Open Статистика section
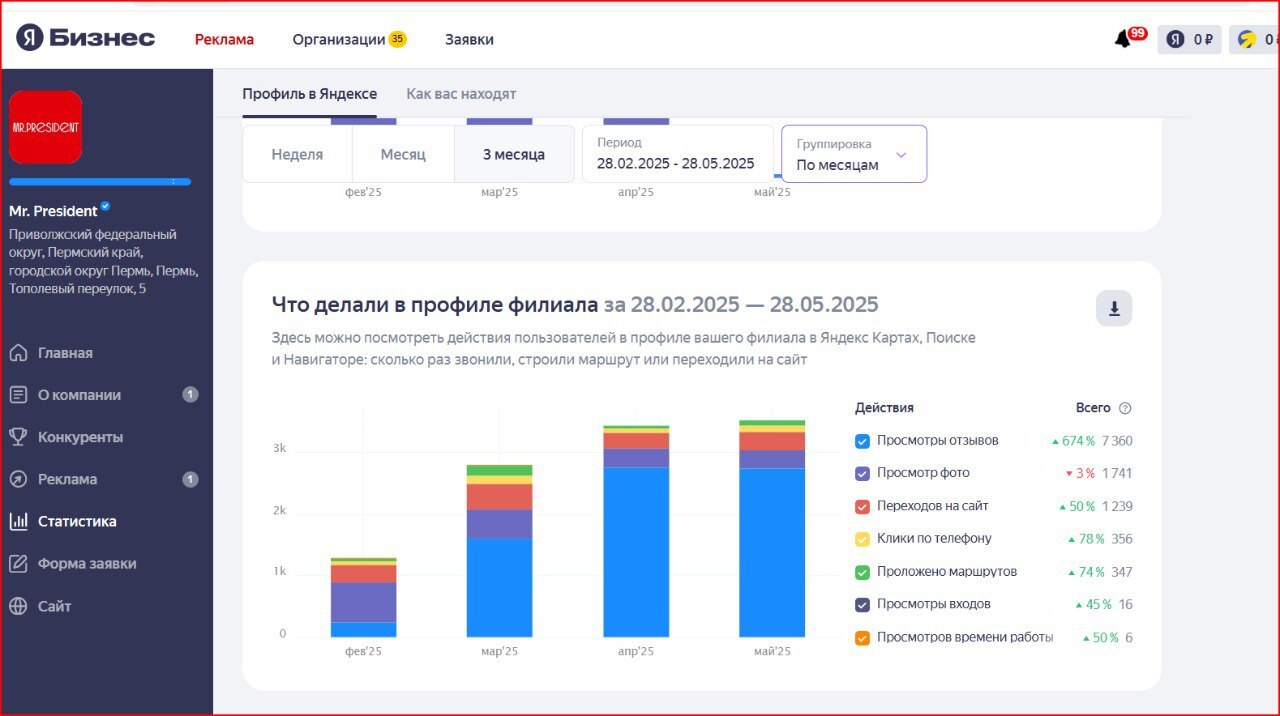The image size is (1280, 716). click(x=77, y=521)
